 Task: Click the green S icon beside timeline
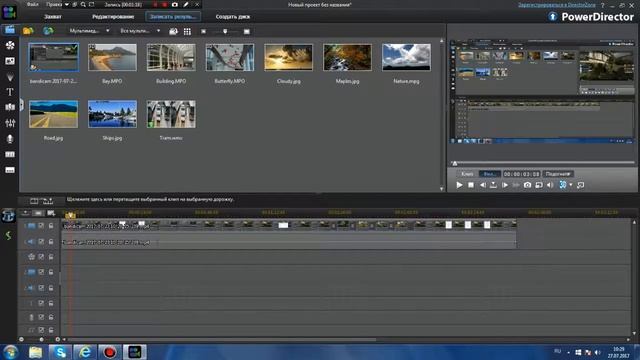[8, 235]
